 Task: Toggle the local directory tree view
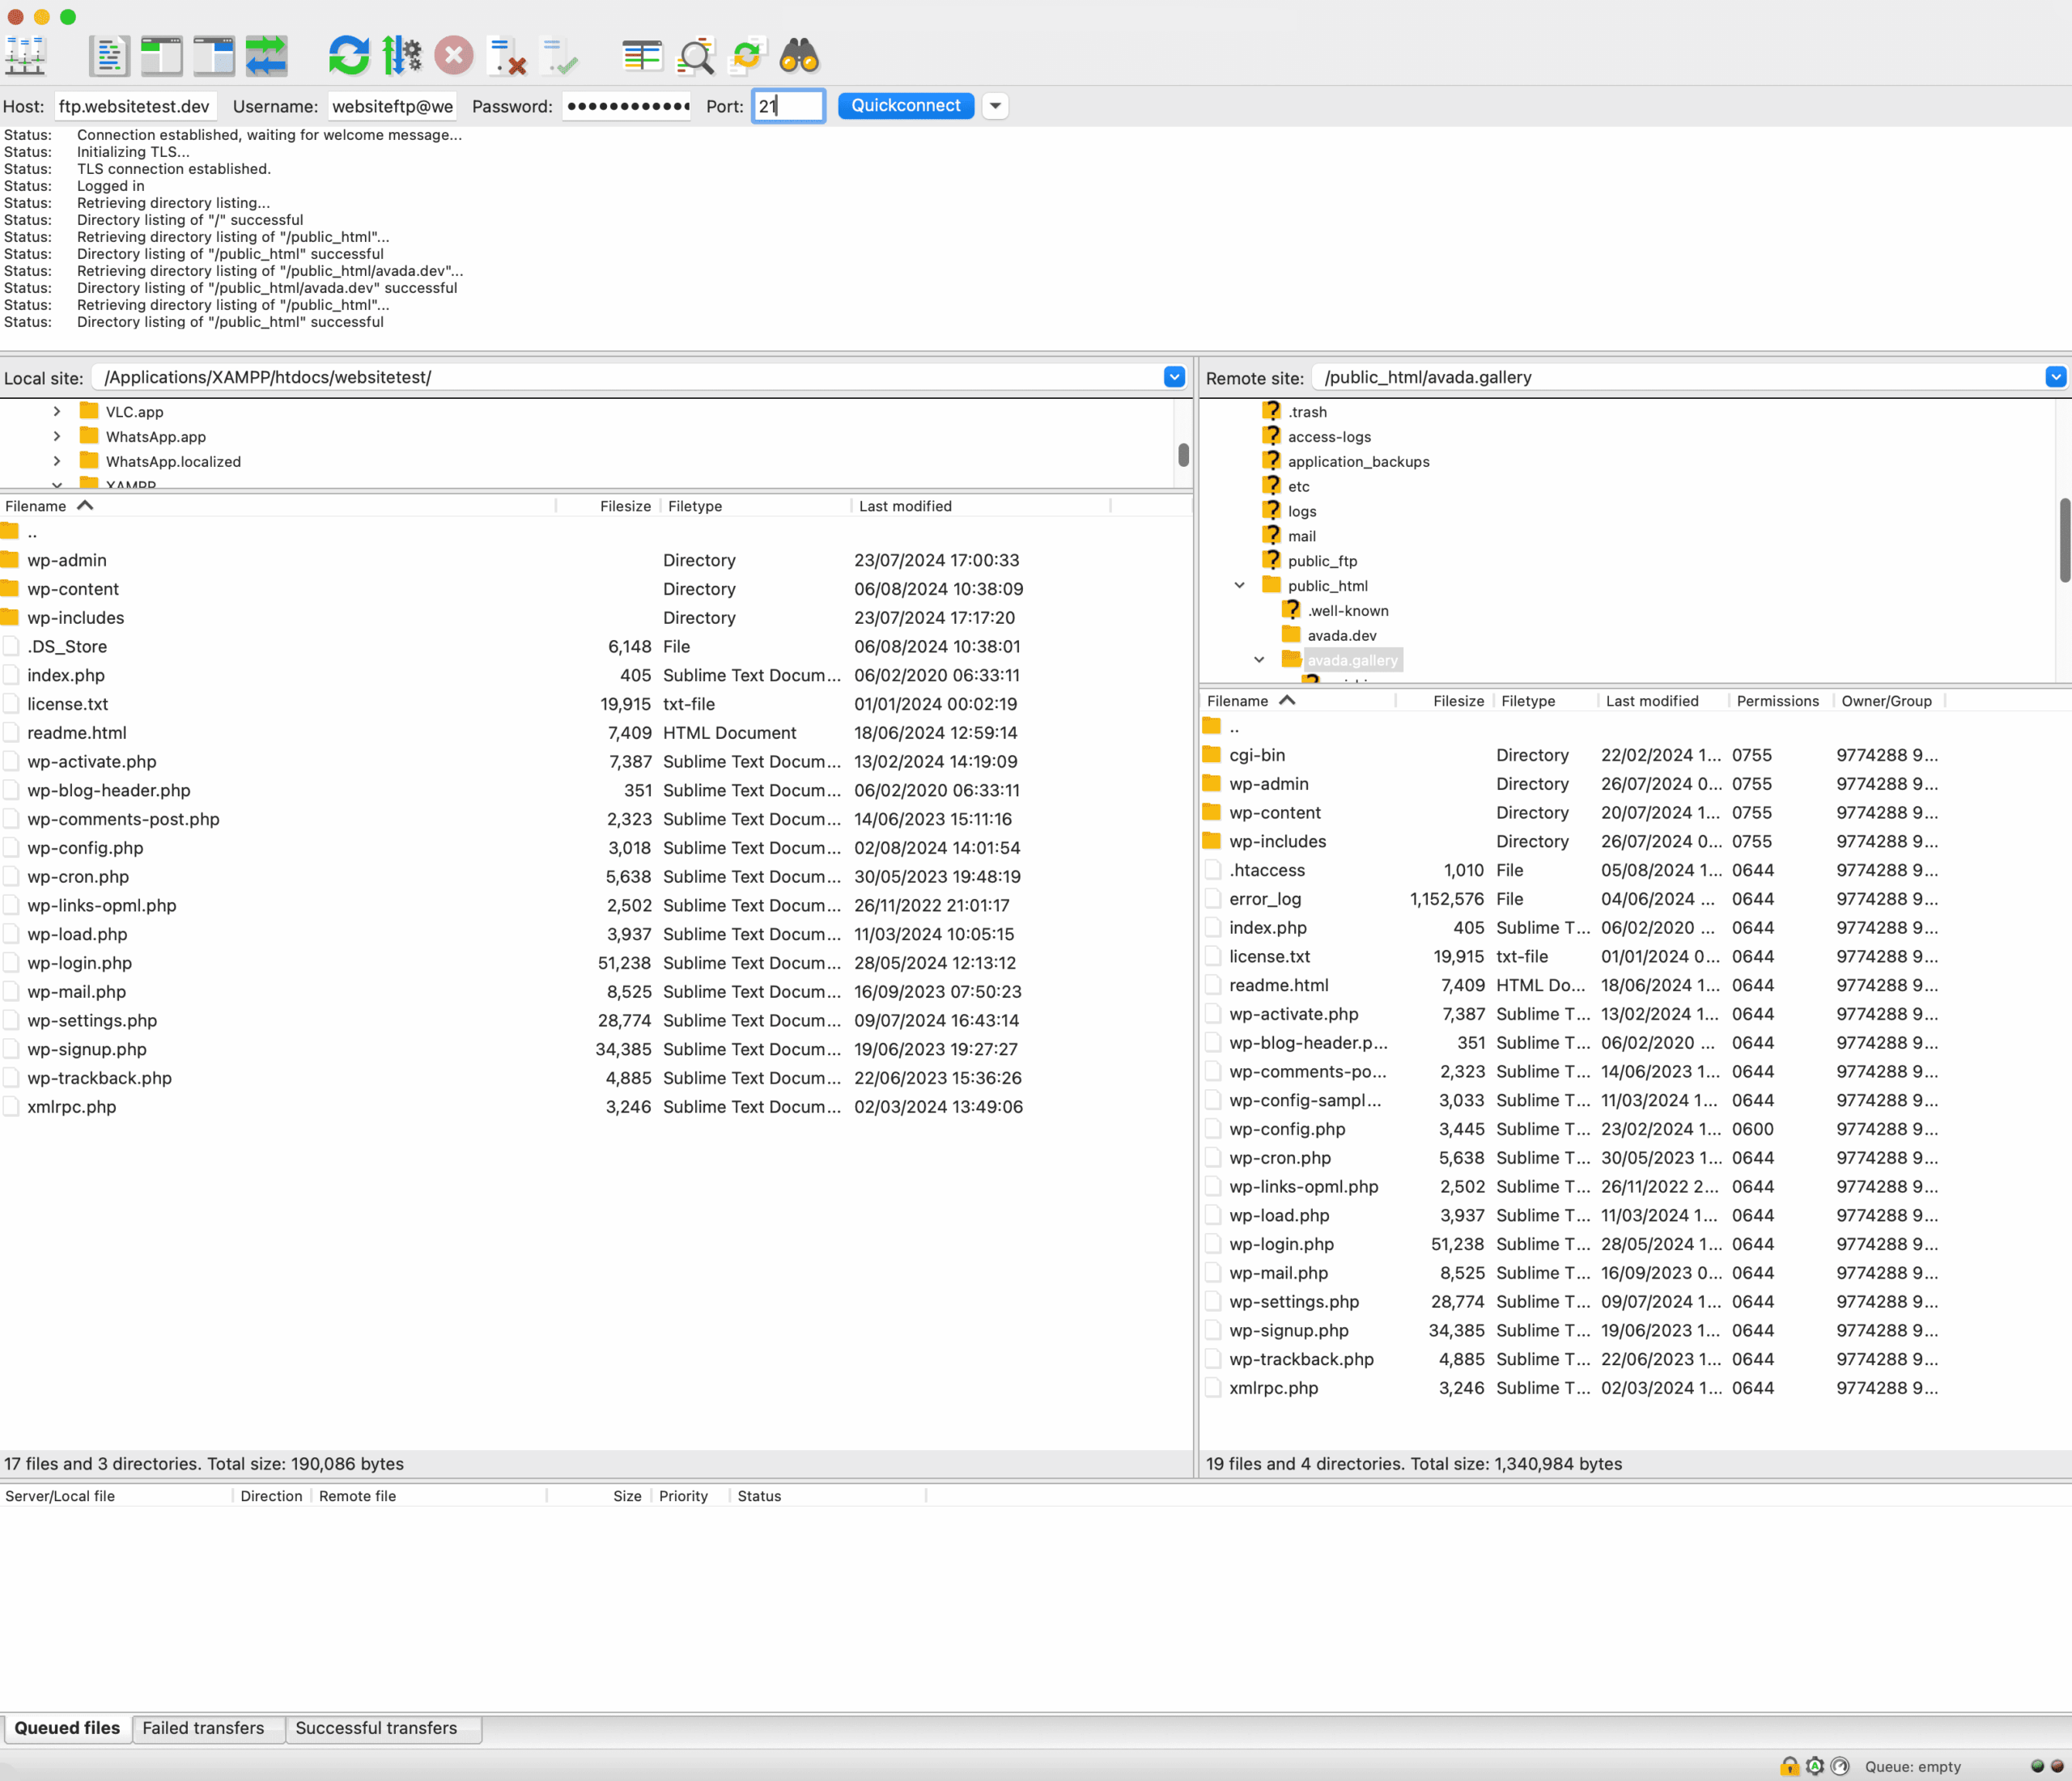click(x=162, y=56)
